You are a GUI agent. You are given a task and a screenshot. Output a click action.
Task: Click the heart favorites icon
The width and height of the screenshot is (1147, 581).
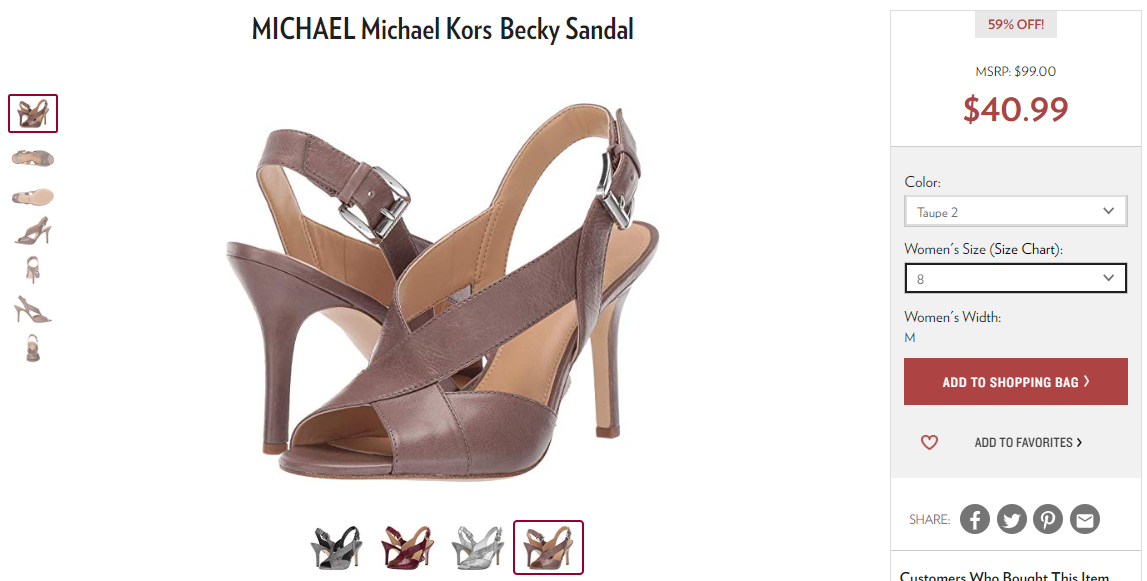click(x=929, y=442)
